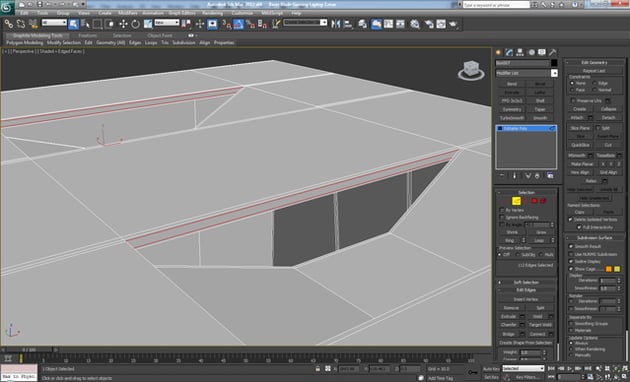Open the reference coordinate system dropdown
The image size is (630, 382).
(167, 23)
